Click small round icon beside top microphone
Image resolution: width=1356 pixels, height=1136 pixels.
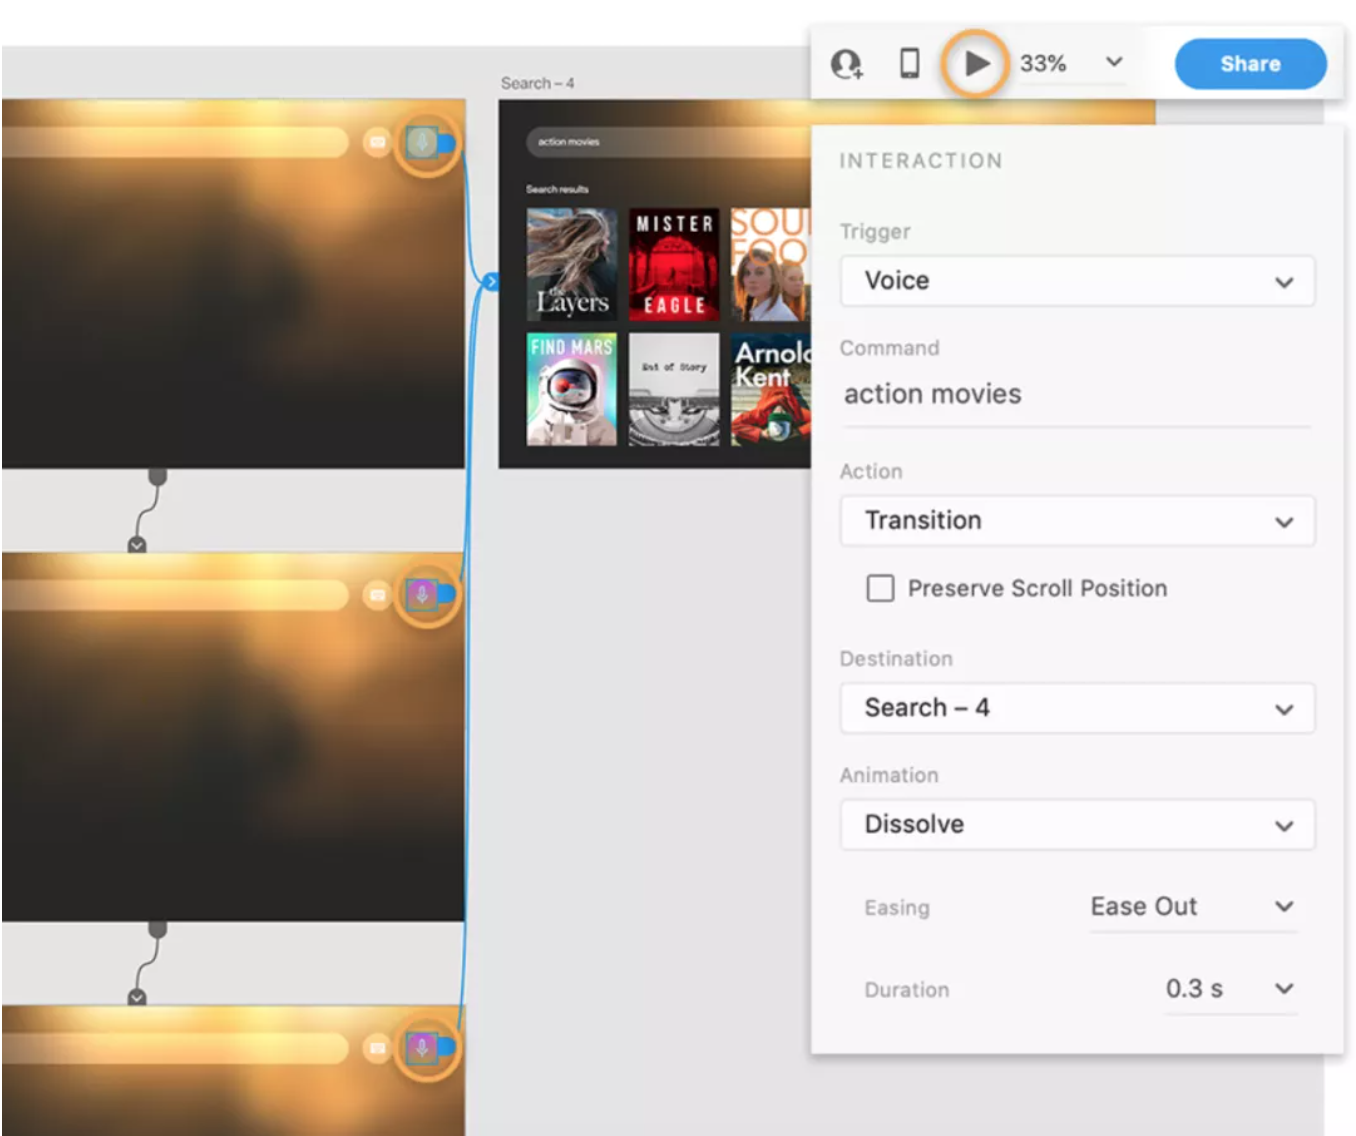coord(377,142)
